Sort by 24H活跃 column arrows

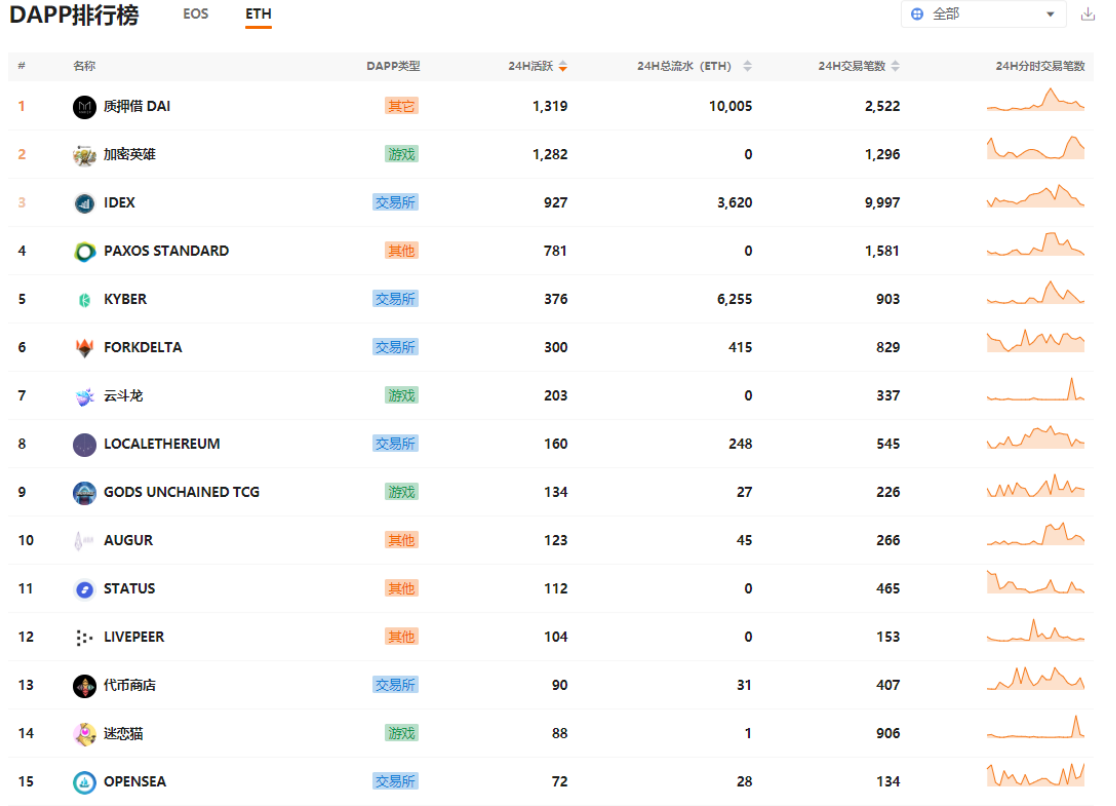(x=563, y=66)
